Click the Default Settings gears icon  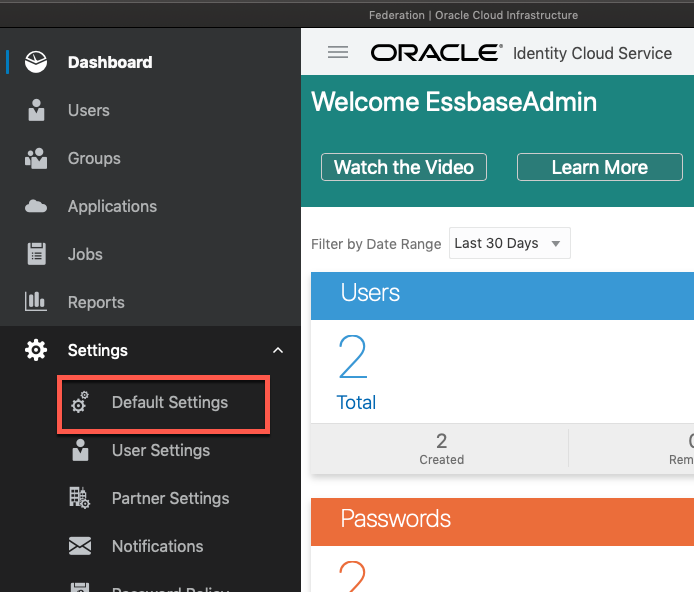[x=80, y=402]
